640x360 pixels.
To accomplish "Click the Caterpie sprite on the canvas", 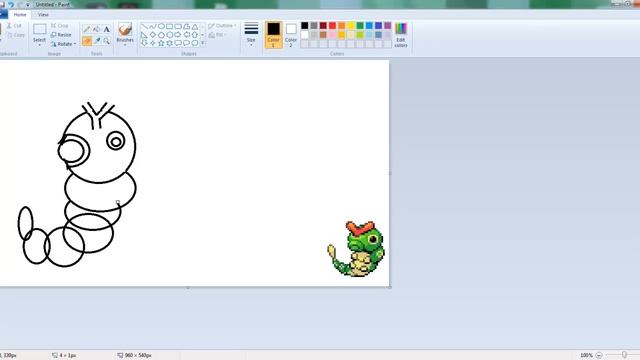I will click(x=356, y=249).
